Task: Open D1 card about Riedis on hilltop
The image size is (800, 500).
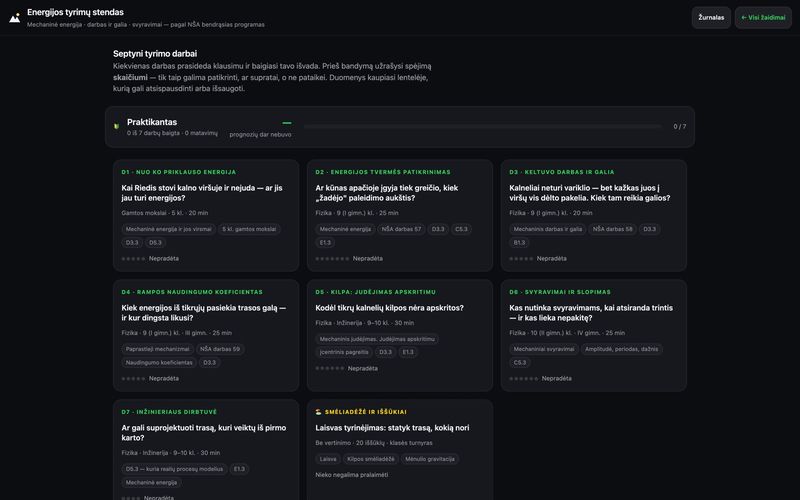Action: click(x=206, y=215)
